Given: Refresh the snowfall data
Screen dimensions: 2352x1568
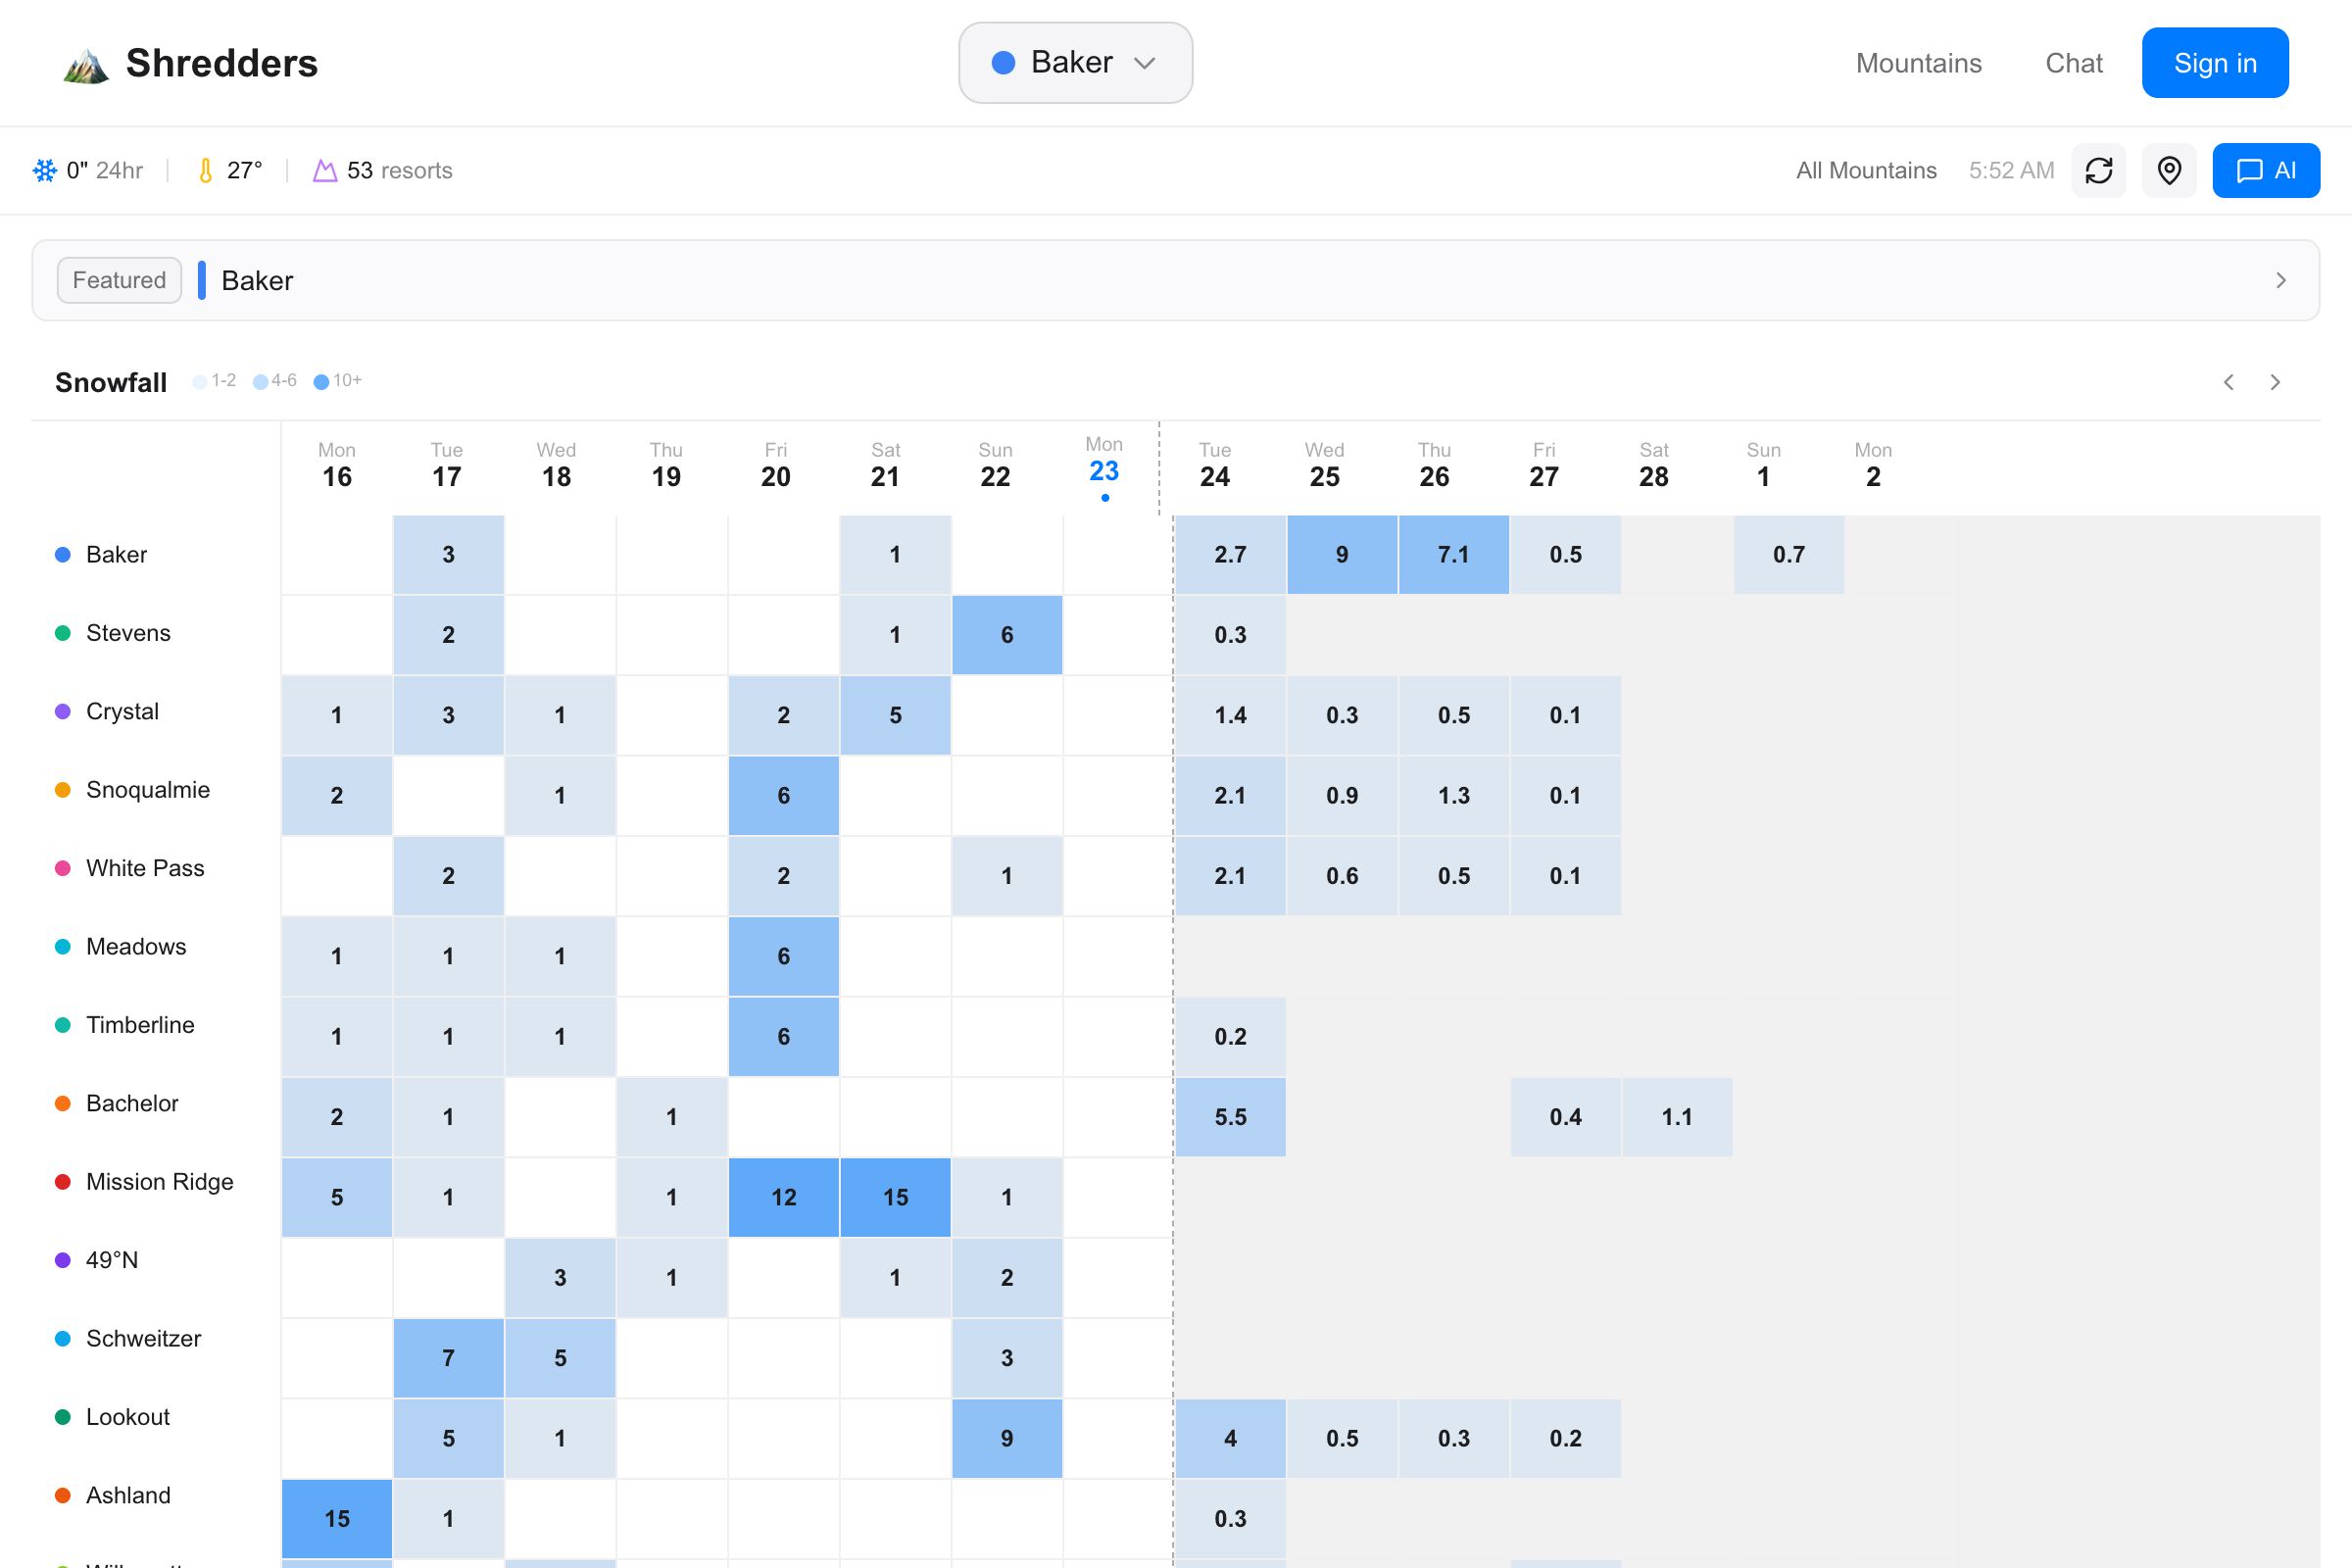Looking at the screenshot, I should [x=2099, y=170].
